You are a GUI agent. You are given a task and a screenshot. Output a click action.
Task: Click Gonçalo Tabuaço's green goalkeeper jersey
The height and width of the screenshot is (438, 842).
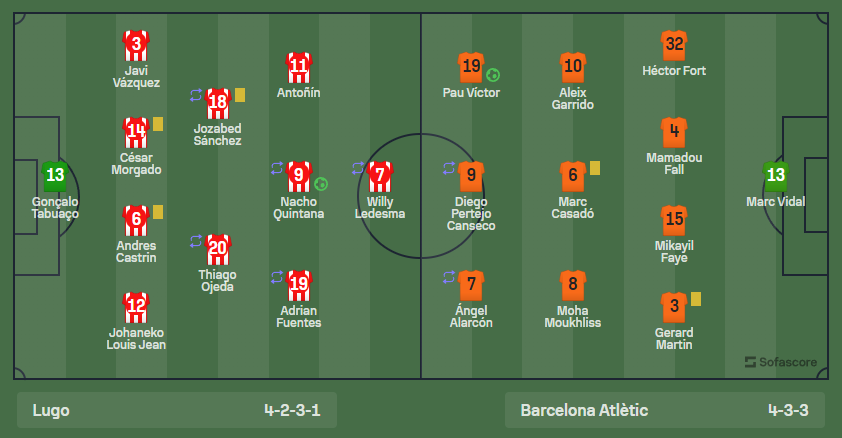point(55,176)
